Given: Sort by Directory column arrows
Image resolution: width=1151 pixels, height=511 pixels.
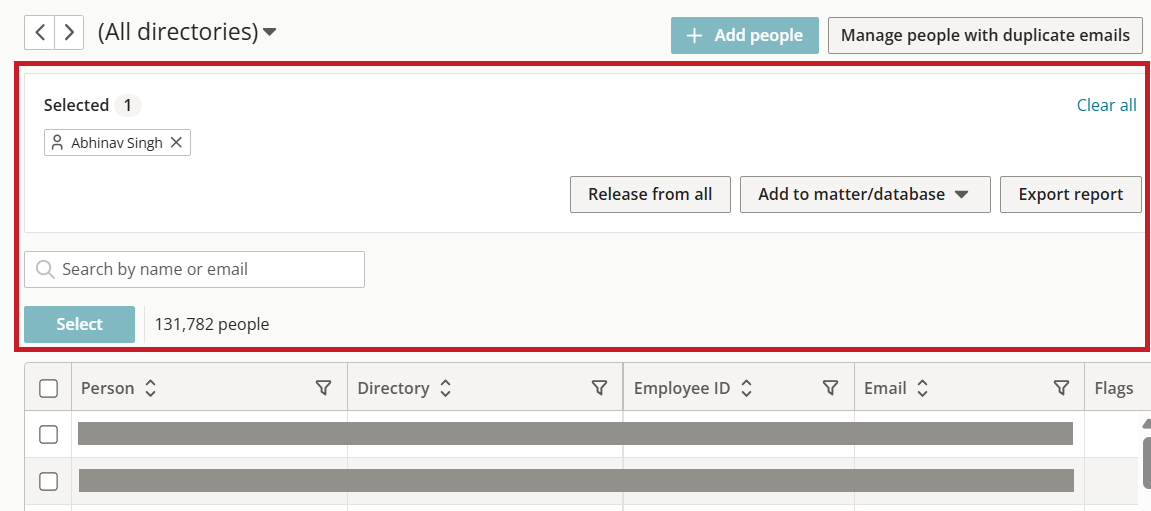Looking at the screenshot, I should [445, 388].
